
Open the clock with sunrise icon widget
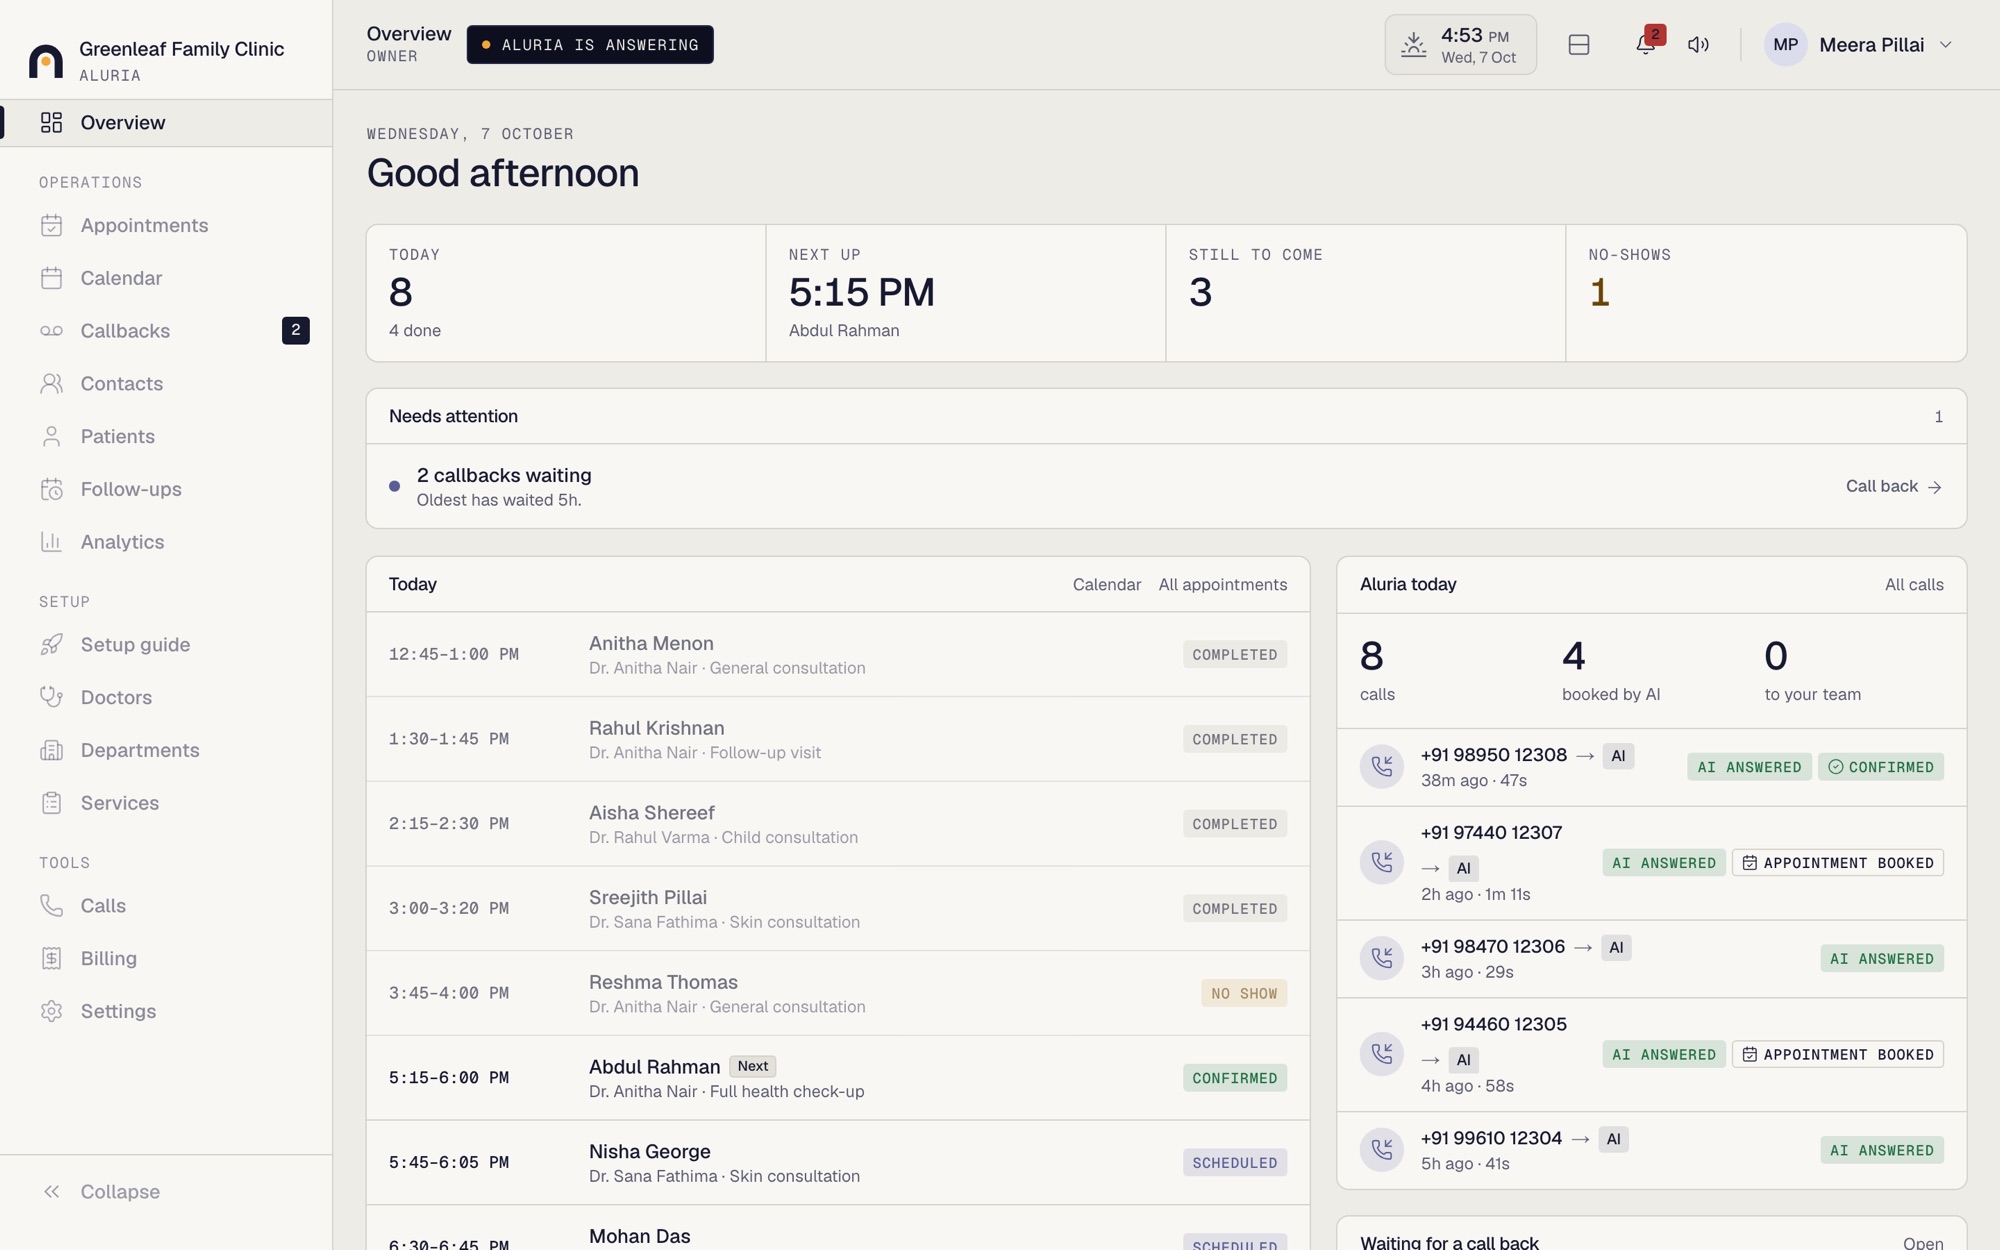click(1460, 45)
